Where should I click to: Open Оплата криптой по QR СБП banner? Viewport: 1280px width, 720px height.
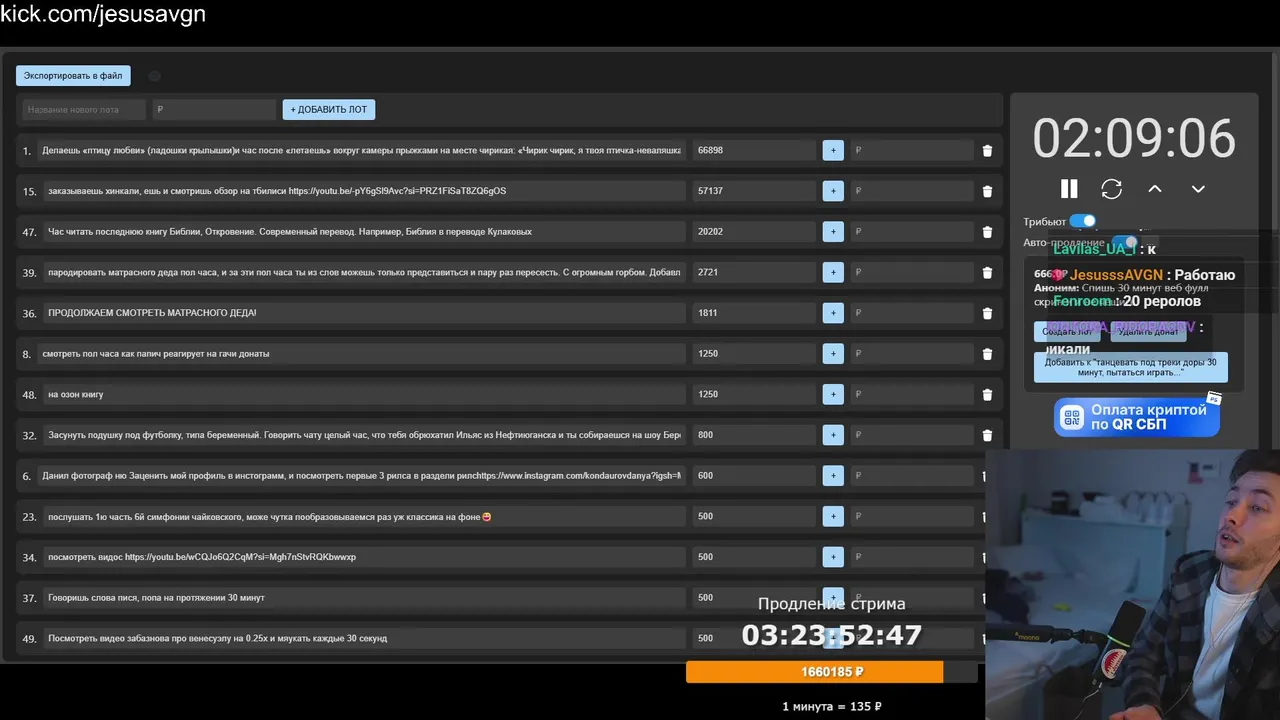coord(1137,417)
